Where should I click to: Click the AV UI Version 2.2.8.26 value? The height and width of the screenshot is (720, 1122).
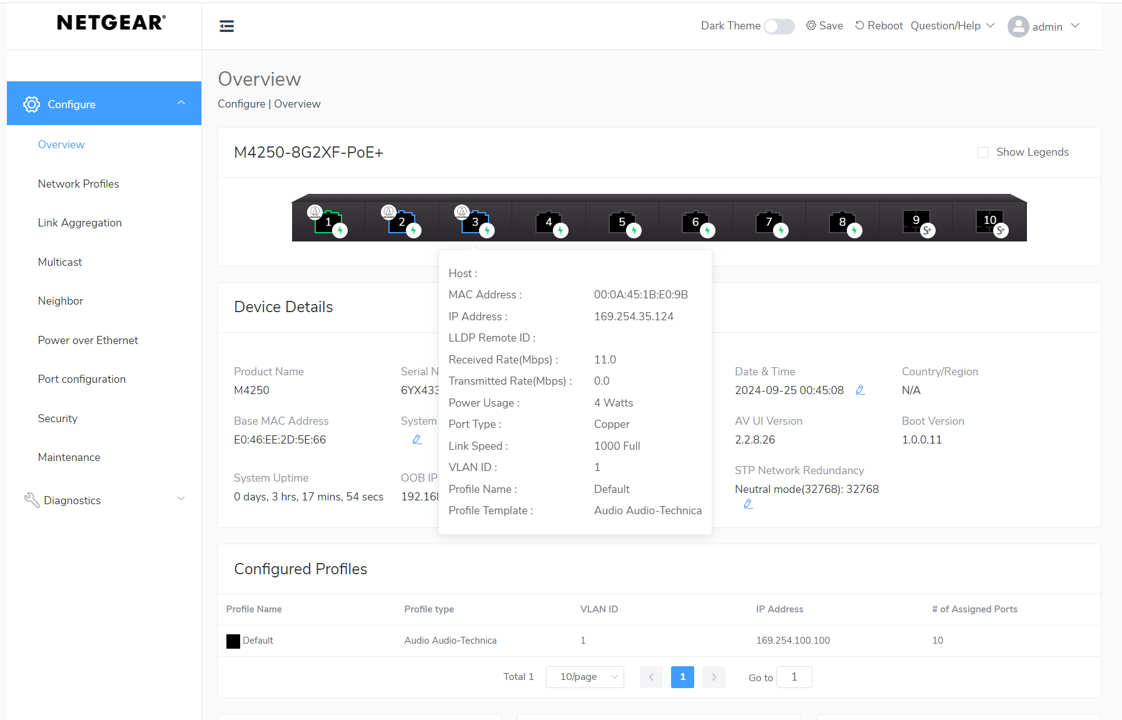tap(755, 439)
